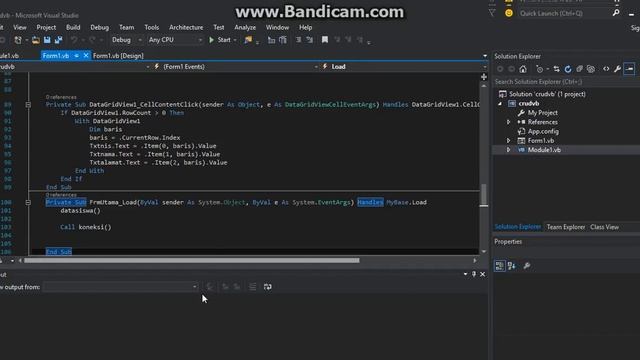Open the Tools menu
Screen dimensions: 640x360
pos(151,27)
